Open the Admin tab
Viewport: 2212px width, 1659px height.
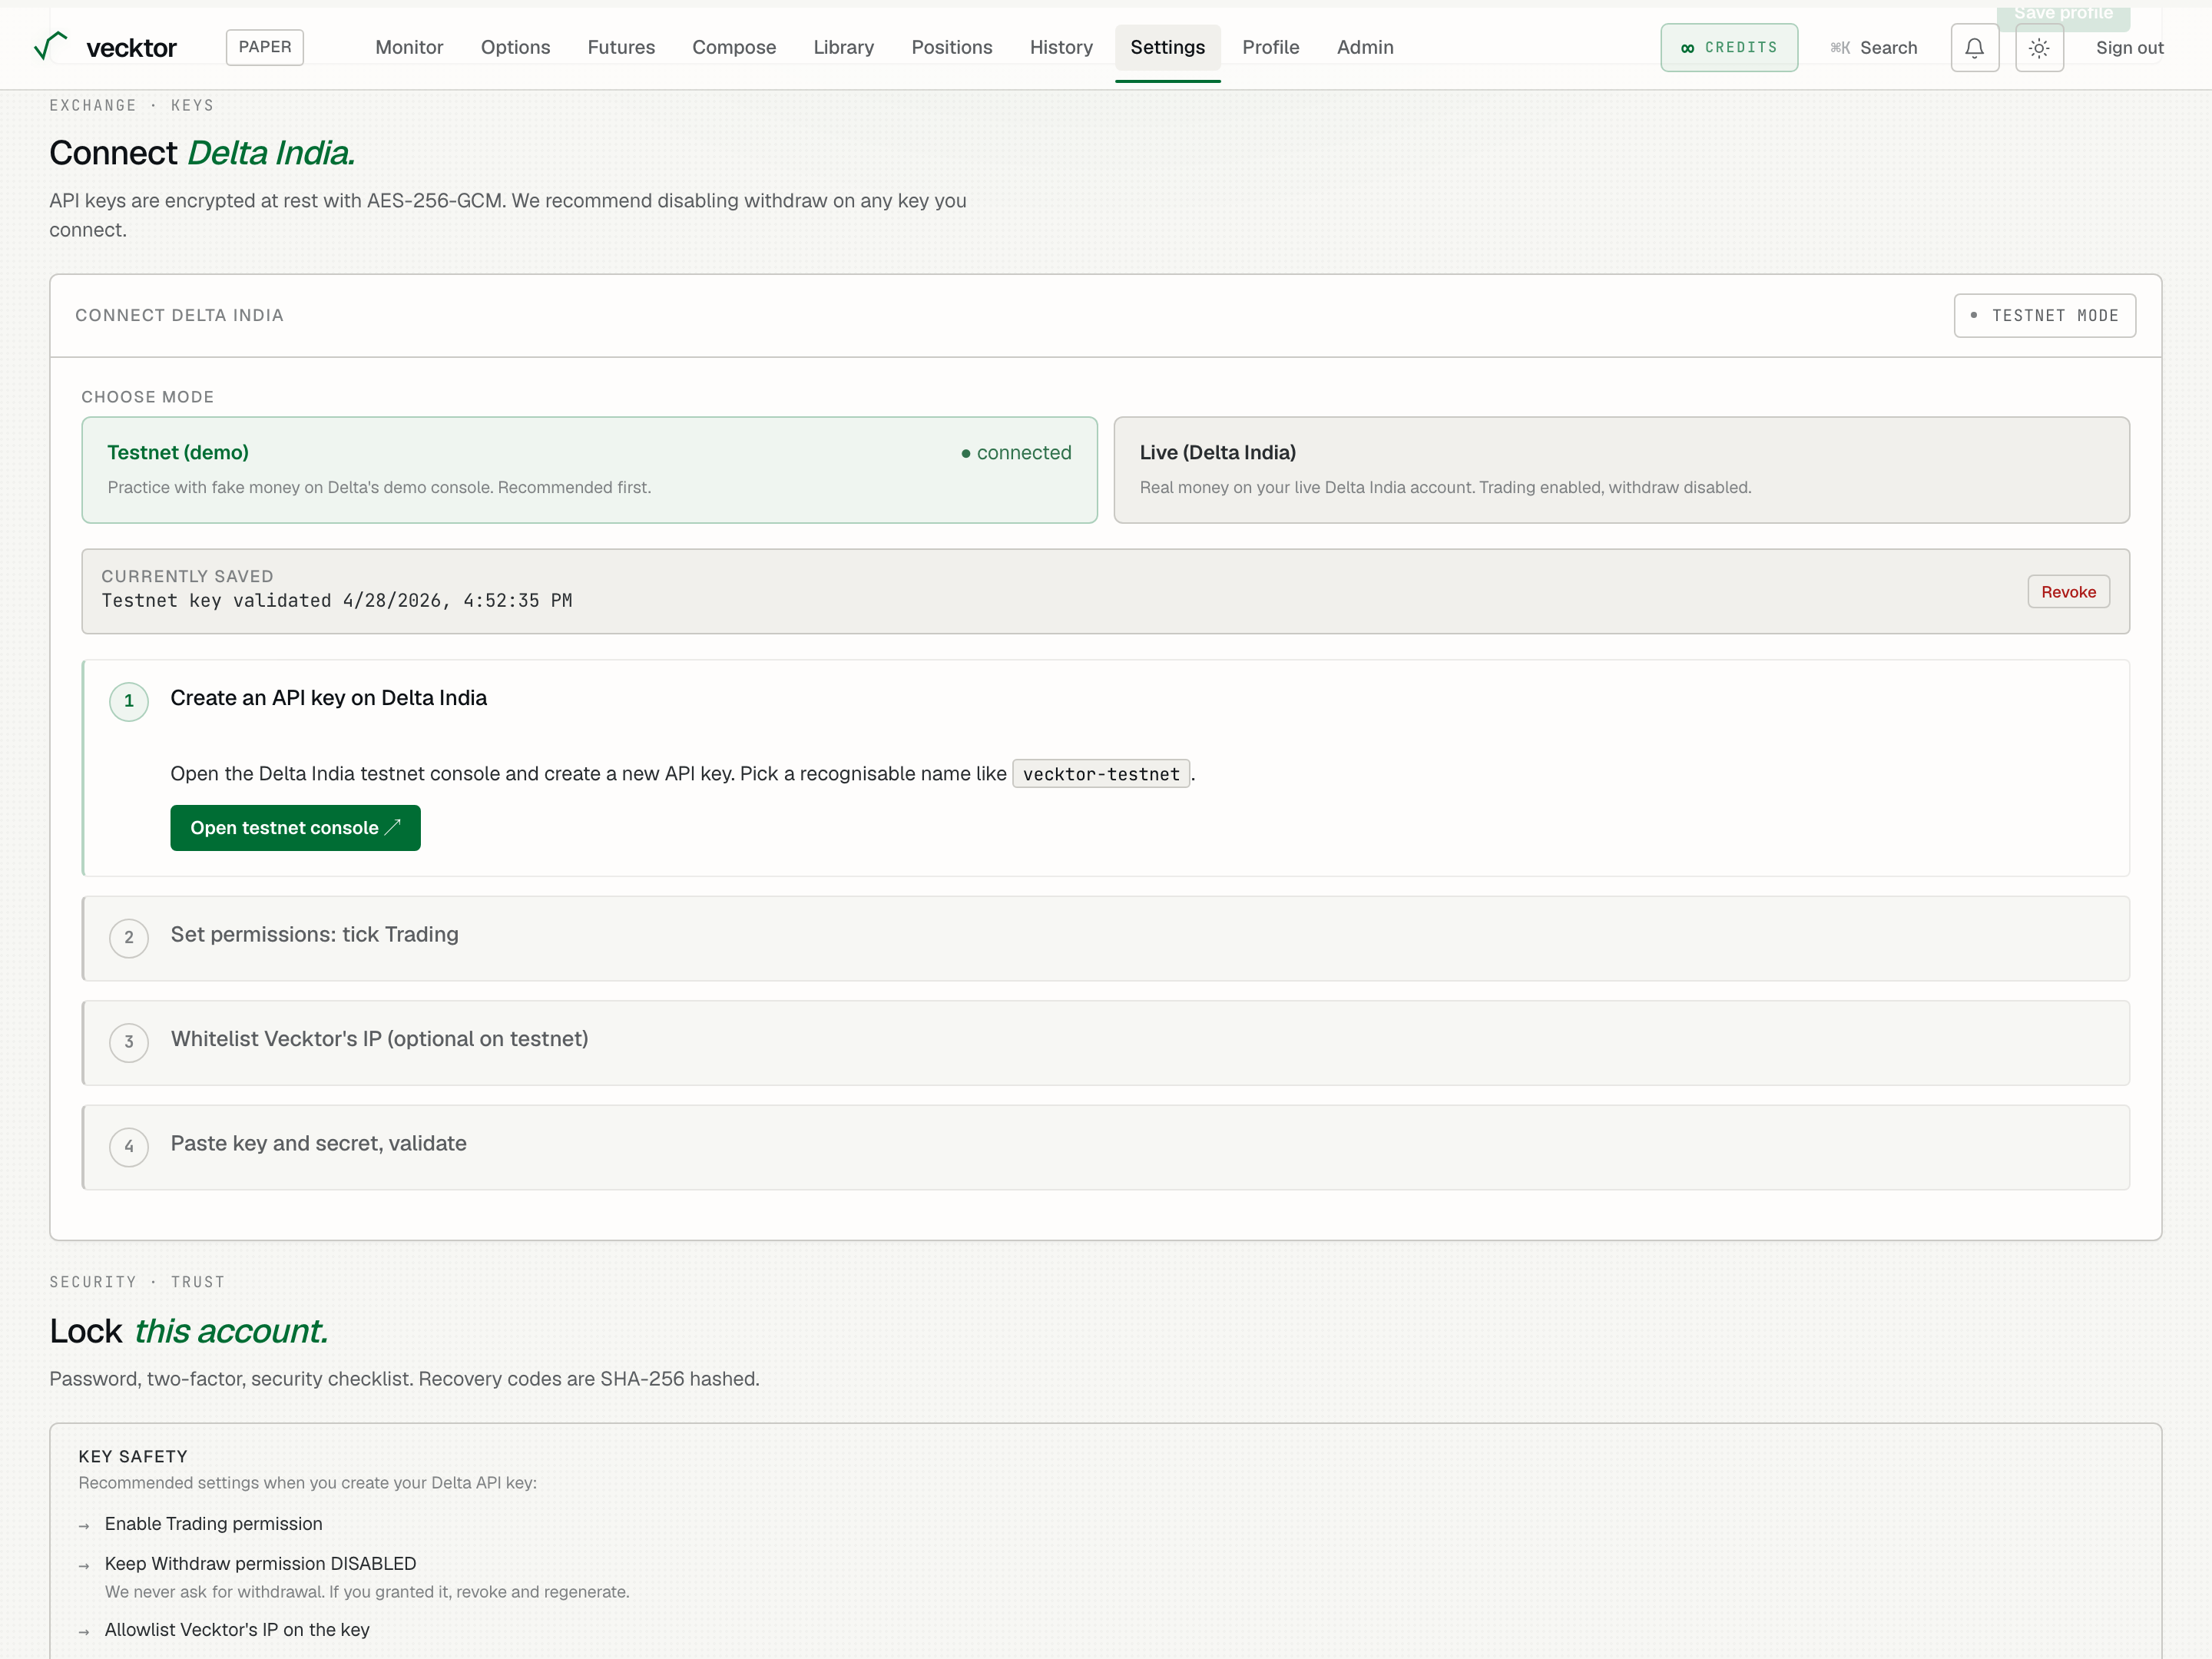(x=1365, y=47)
